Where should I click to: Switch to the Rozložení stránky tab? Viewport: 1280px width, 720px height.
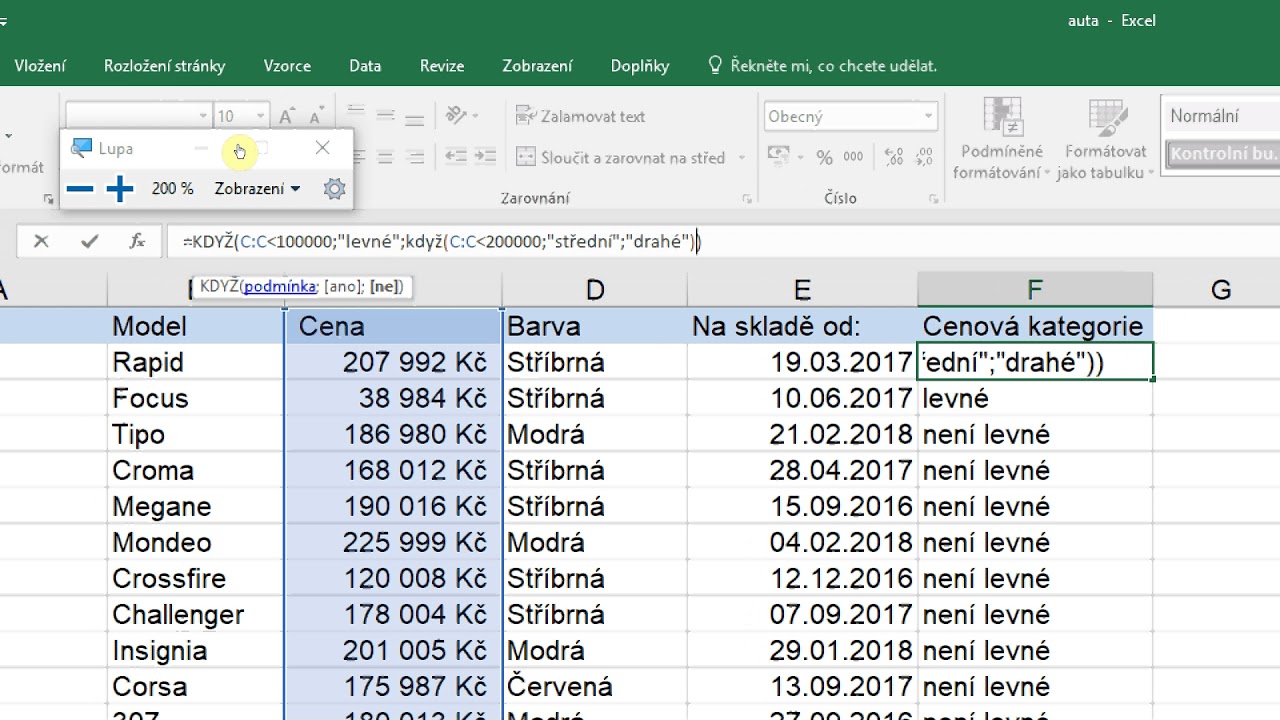(165, 66)
